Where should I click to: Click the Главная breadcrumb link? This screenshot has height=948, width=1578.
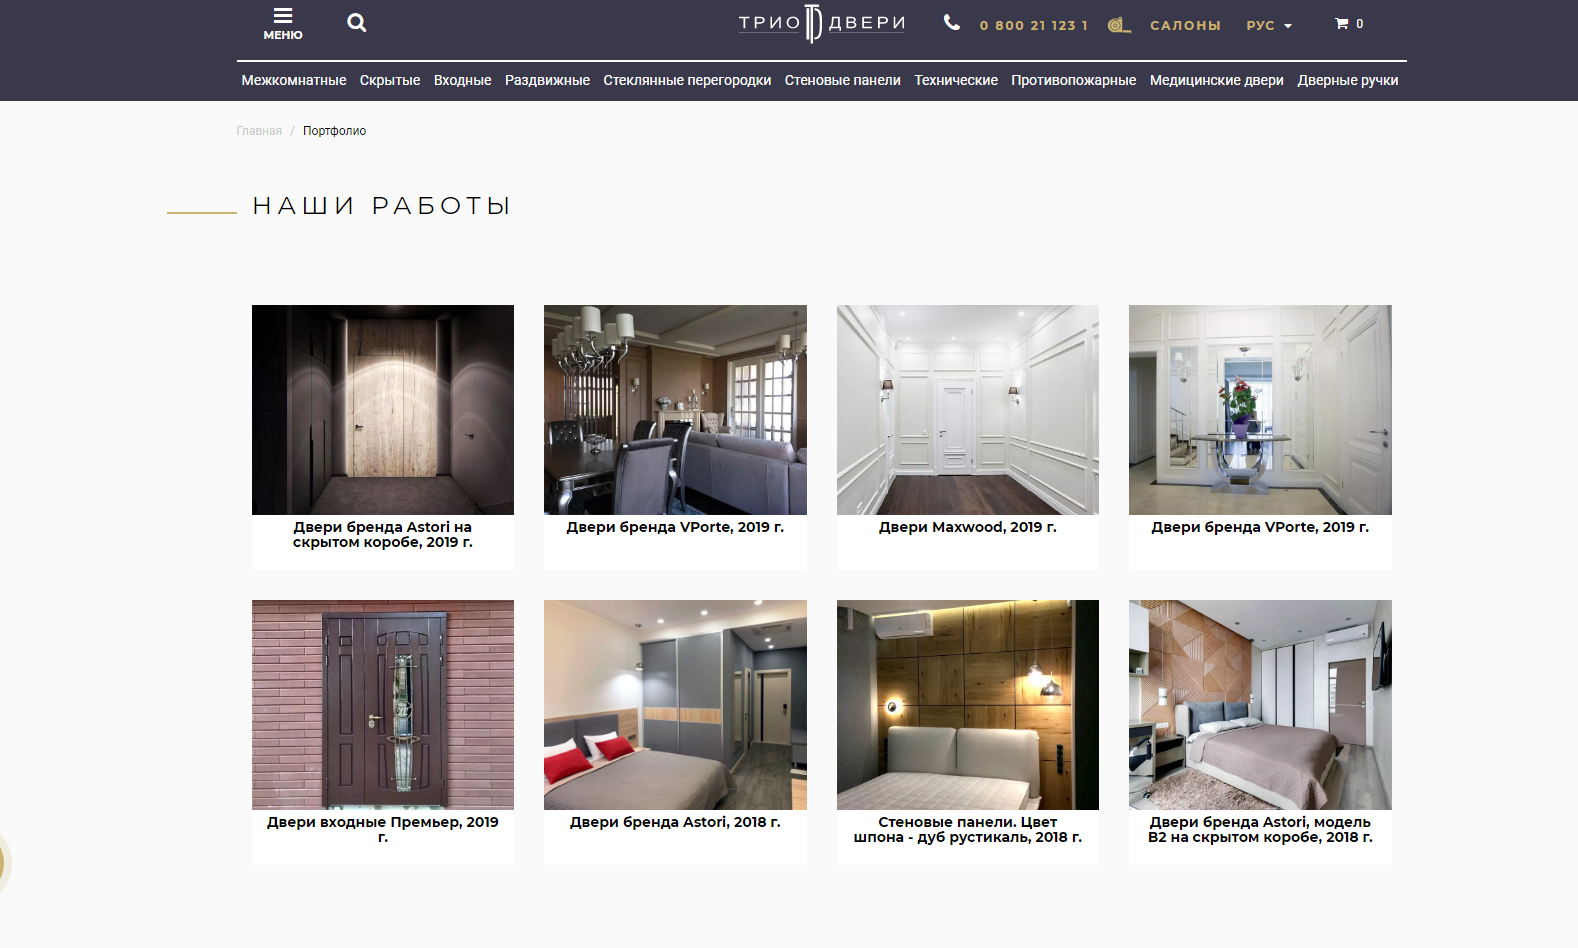tap(259, 131)
